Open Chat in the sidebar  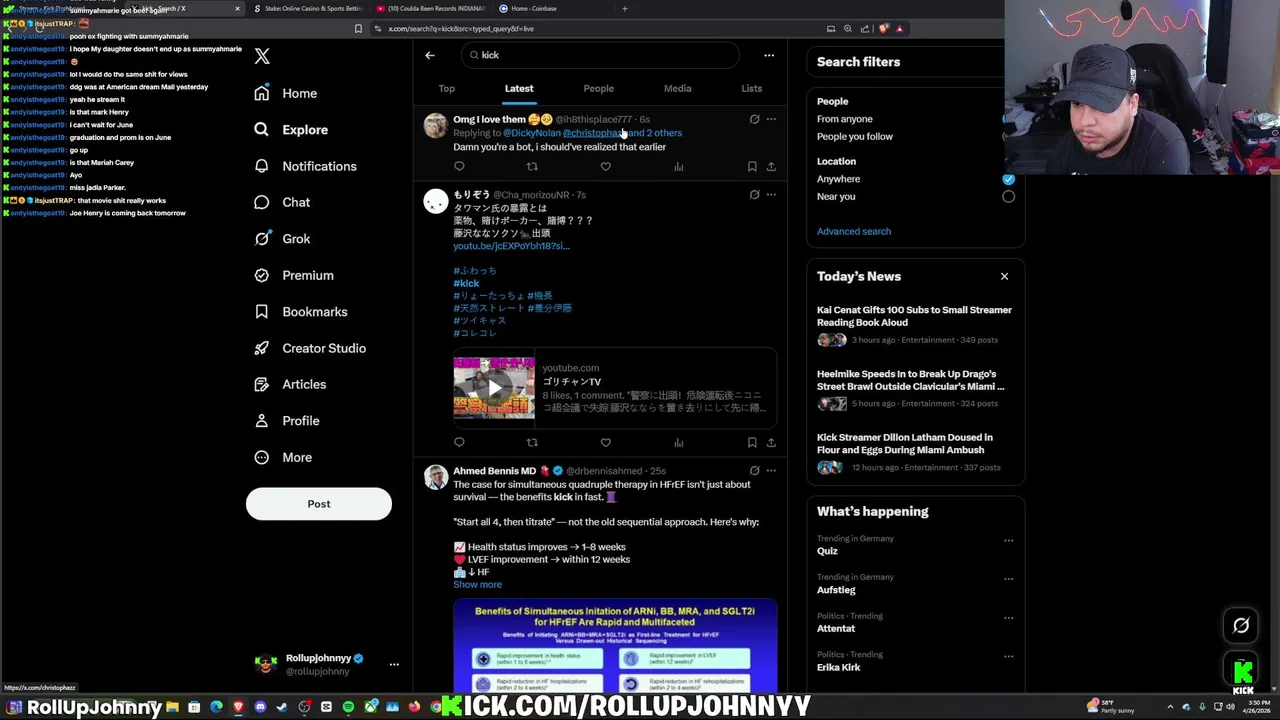click(282, 202)
